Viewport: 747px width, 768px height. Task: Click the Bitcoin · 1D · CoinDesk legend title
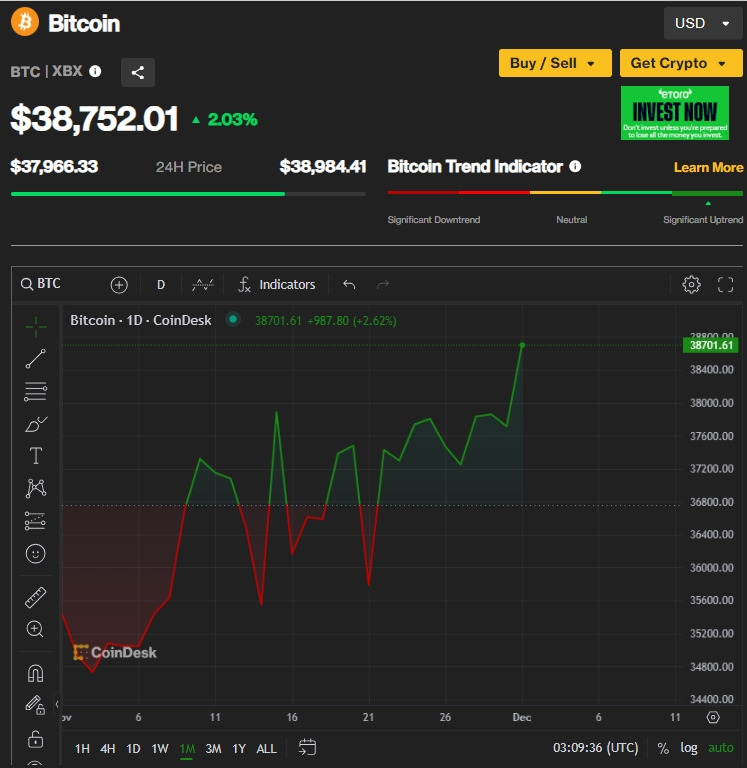pyautogui.click(x=141, y=320)
